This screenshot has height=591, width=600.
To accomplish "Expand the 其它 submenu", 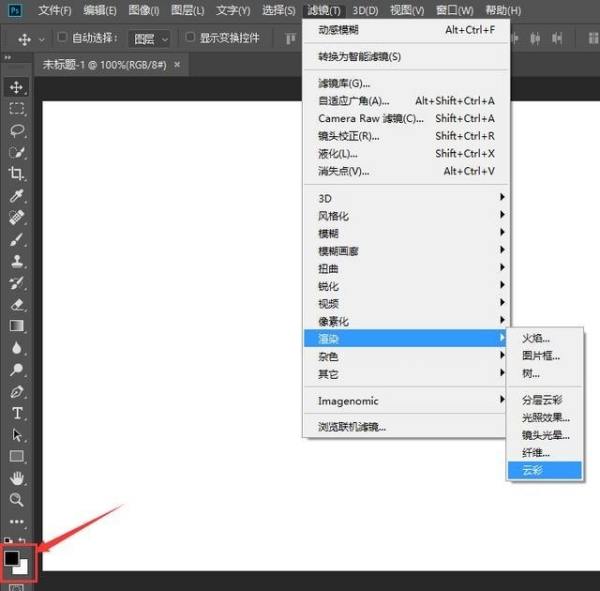I will tap(405, 374).
